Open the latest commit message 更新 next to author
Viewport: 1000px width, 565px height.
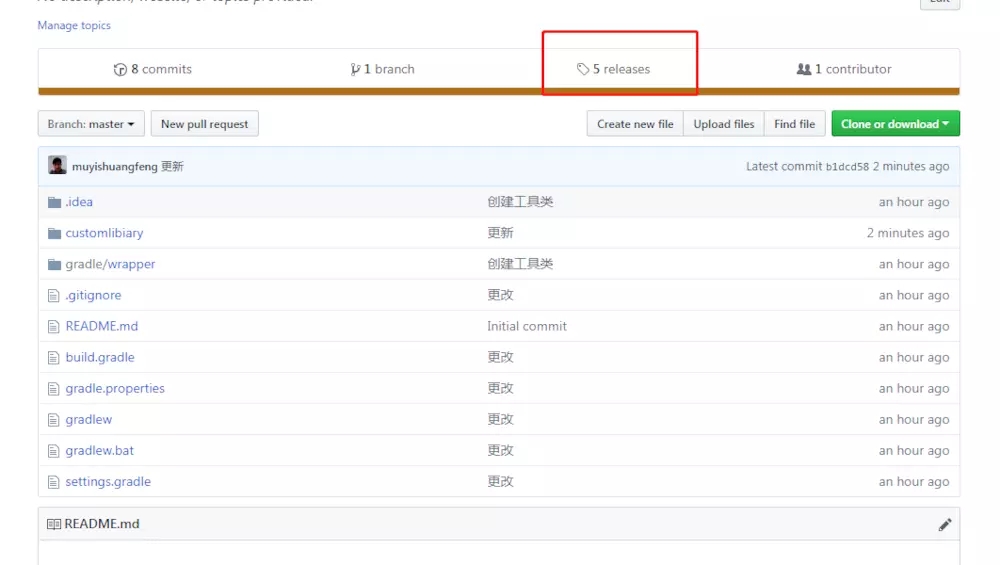click(x=172, y=166)
